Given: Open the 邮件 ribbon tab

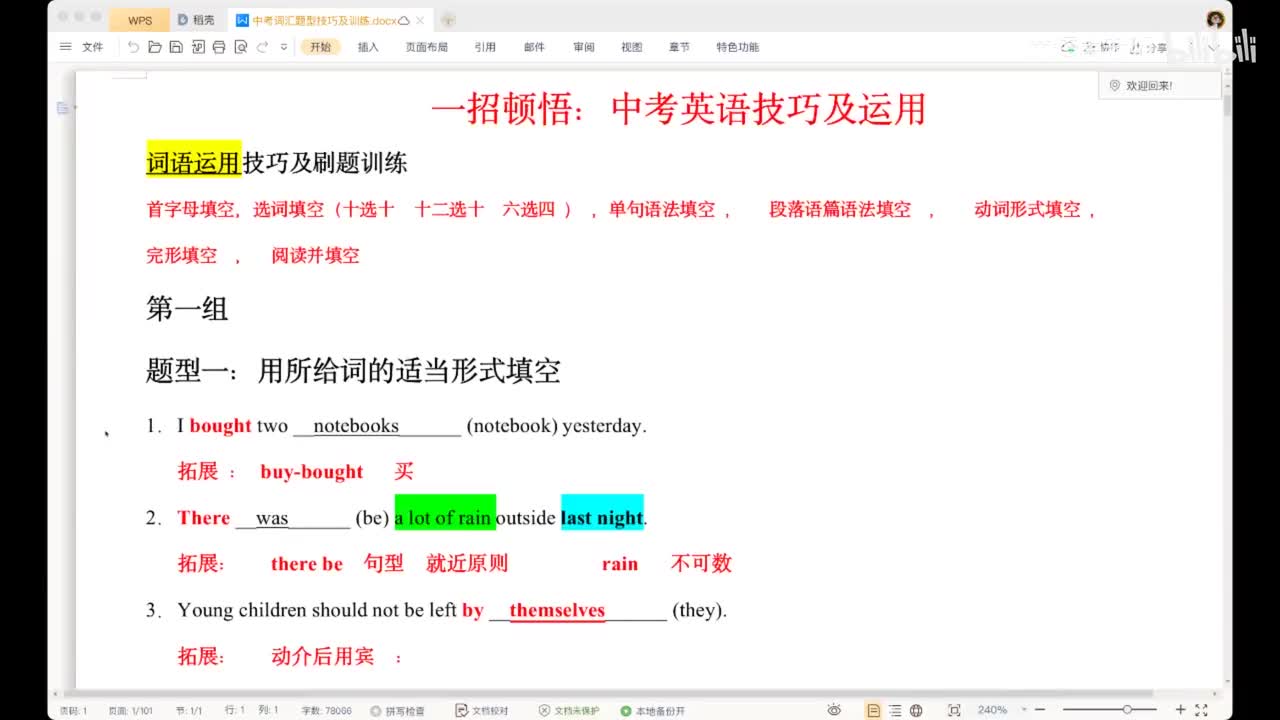Looking at the screenshot, I should point(534,47).
